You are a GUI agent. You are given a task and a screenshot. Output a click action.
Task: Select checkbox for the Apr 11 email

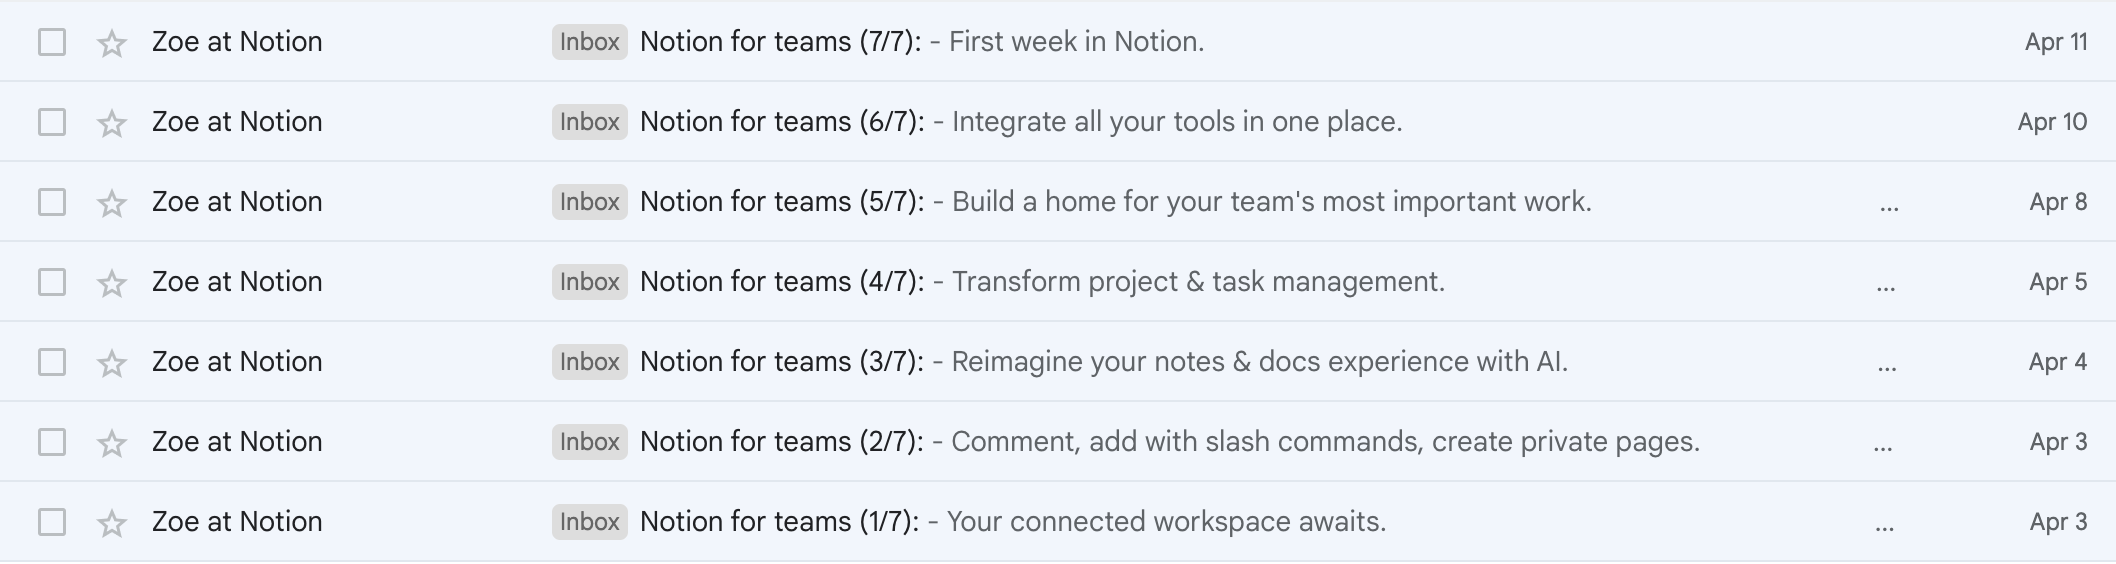pos(52,42)
